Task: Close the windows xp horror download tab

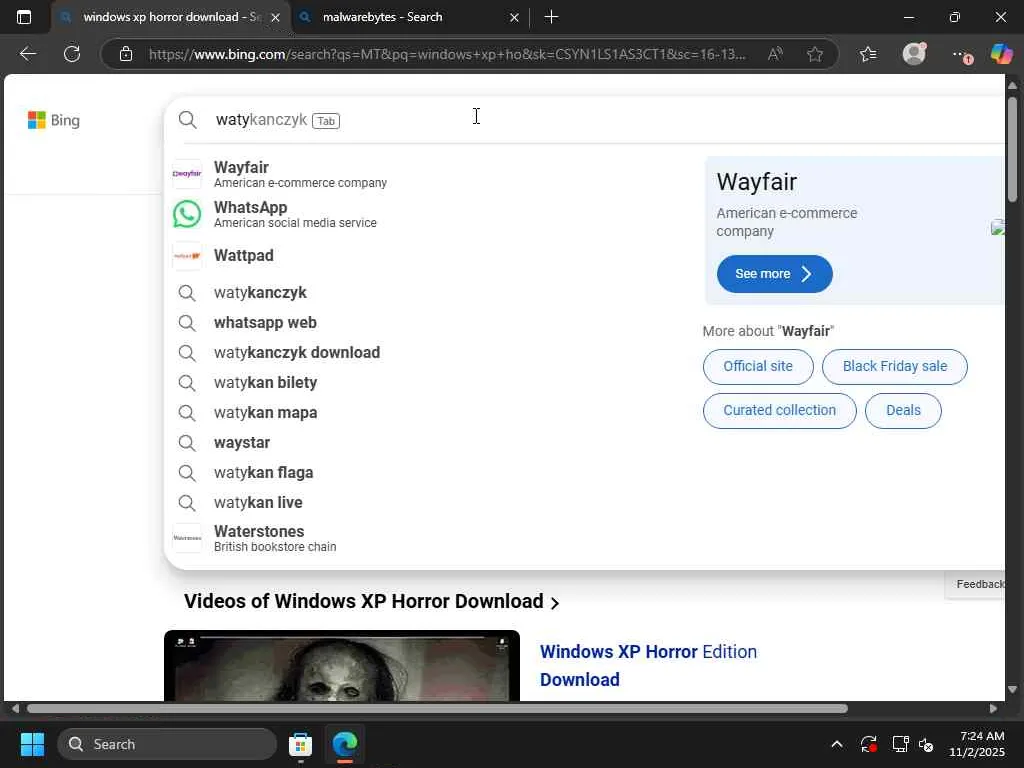Action: click(276, 18)
